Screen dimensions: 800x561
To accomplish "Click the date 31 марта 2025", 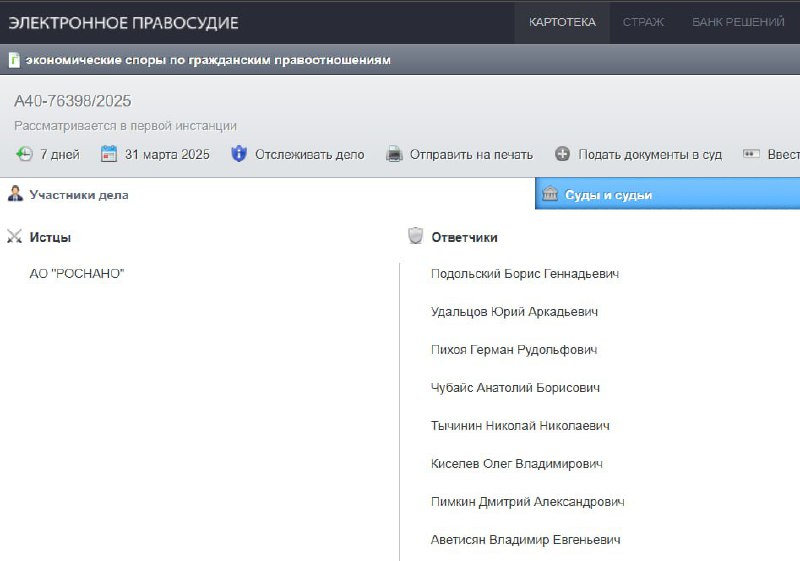I will pos(167,155).
